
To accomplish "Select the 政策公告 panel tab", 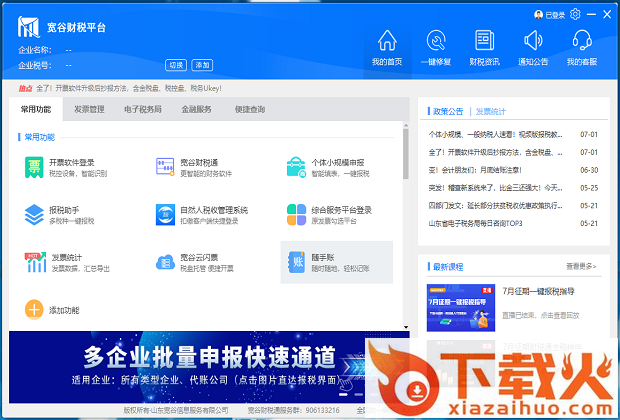I will pos(448,112).
